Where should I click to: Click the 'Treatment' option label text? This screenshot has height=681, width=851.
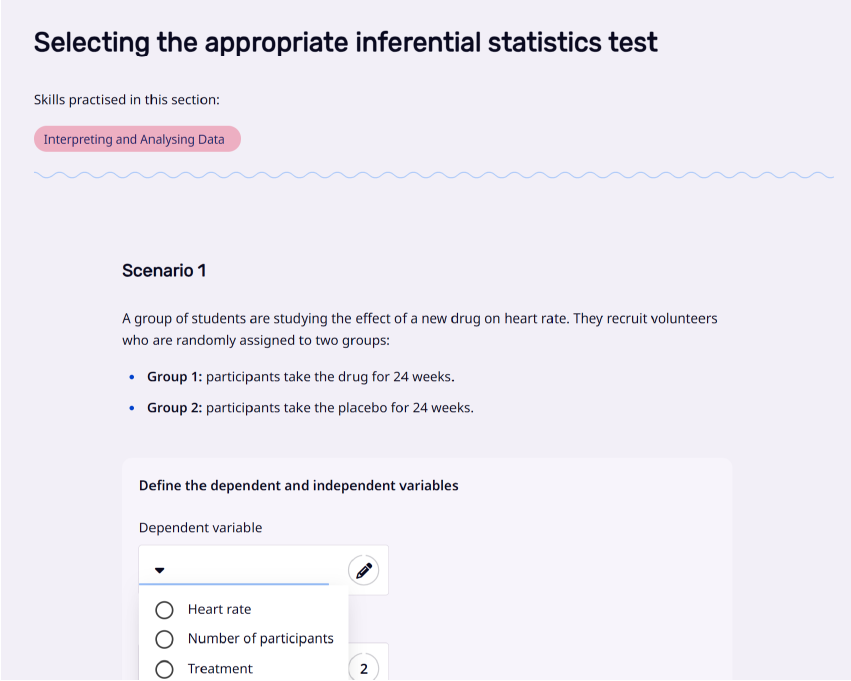click(x=220, y=669)
